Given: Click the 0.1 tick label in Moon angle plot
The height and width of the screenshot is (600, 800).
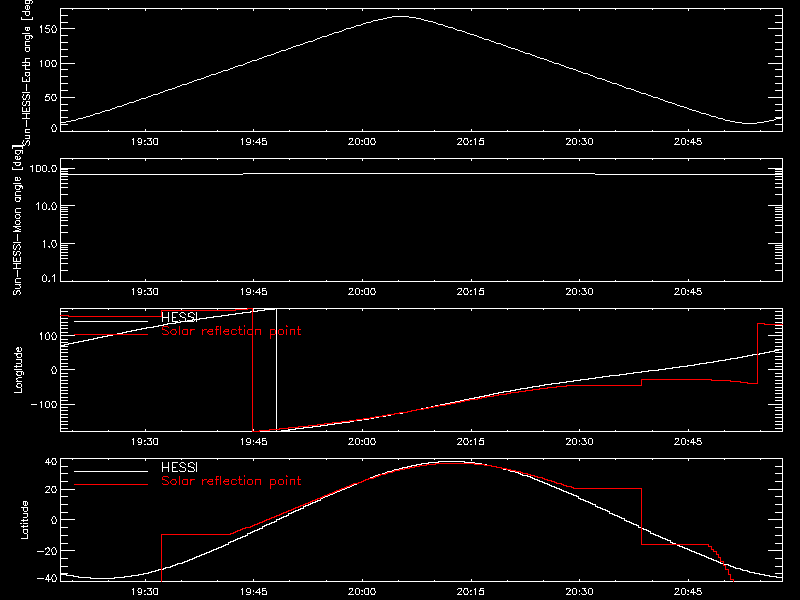Looking at the screenshot, I should [49, 278].
